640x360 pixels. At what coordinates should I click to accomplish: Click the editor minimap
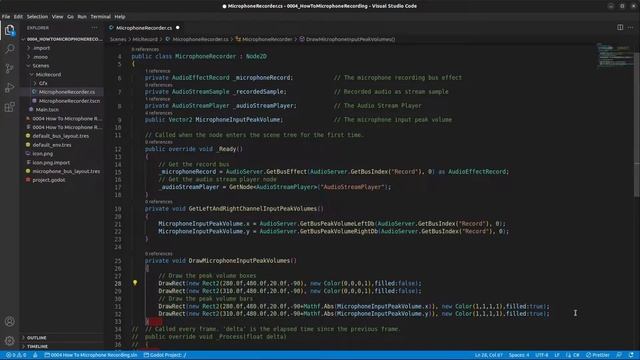[x=614, y=55]
